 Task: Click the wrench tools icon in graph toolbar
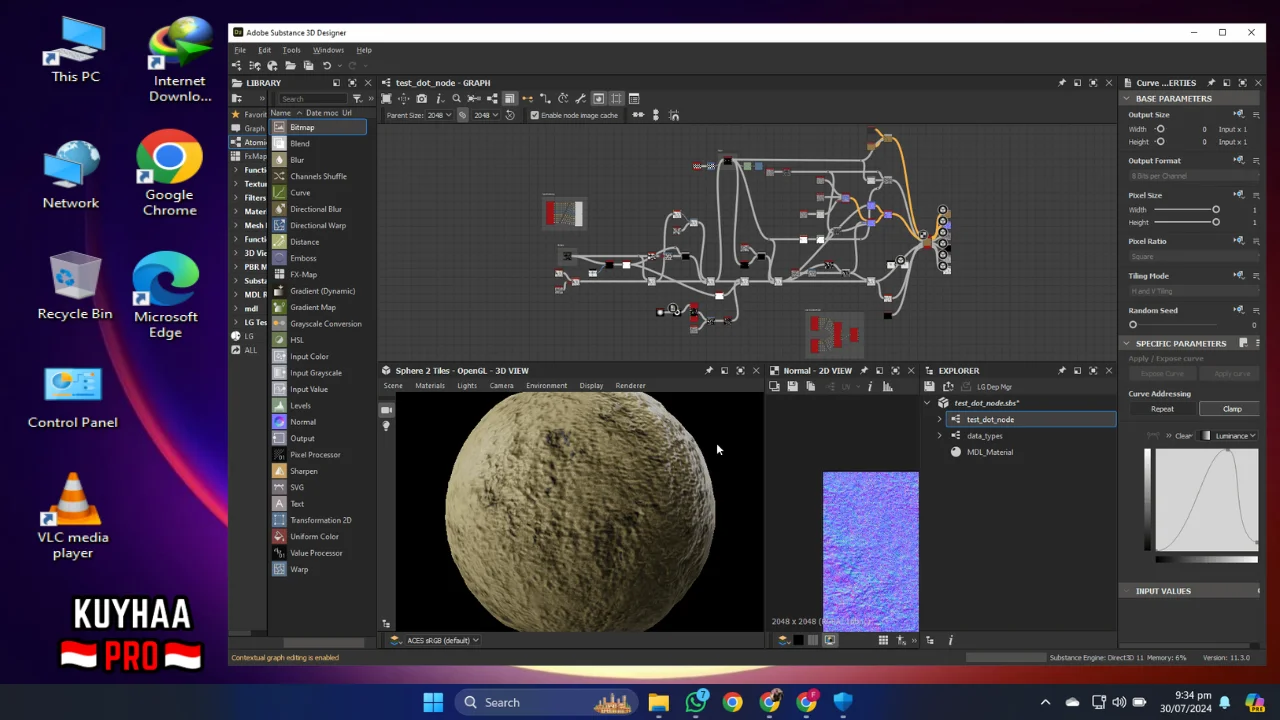[x=580, y=98]
